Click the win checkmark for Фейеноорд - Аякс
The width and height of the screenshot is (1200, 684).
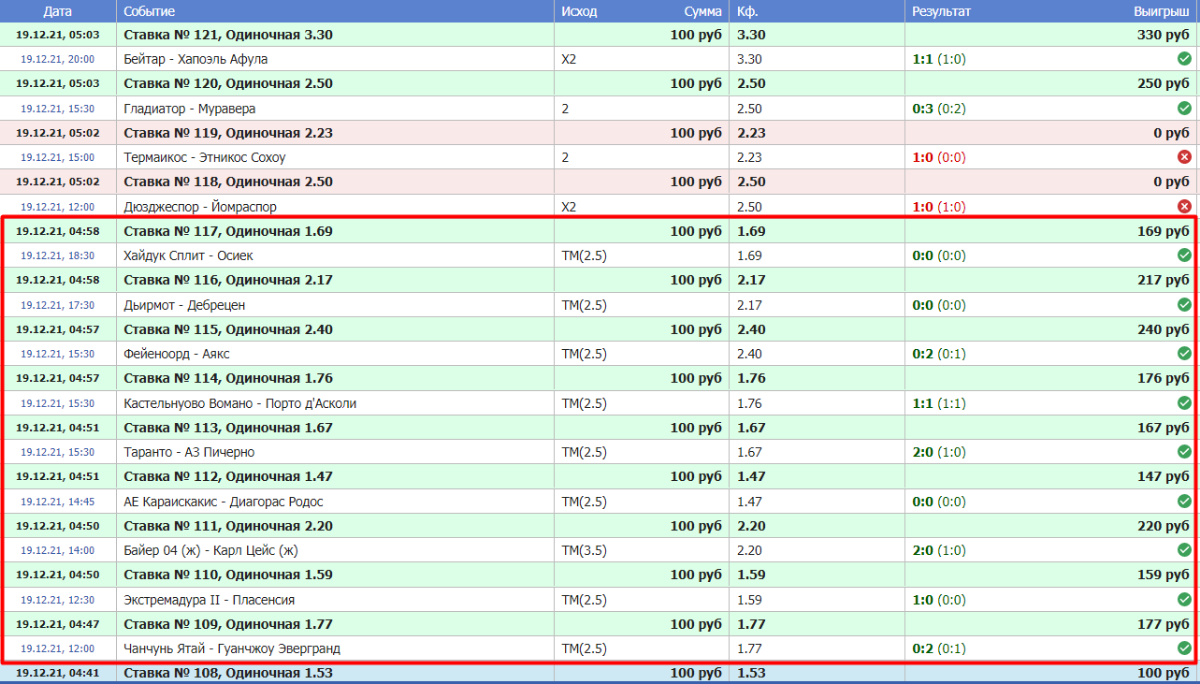pos(1184,353)
